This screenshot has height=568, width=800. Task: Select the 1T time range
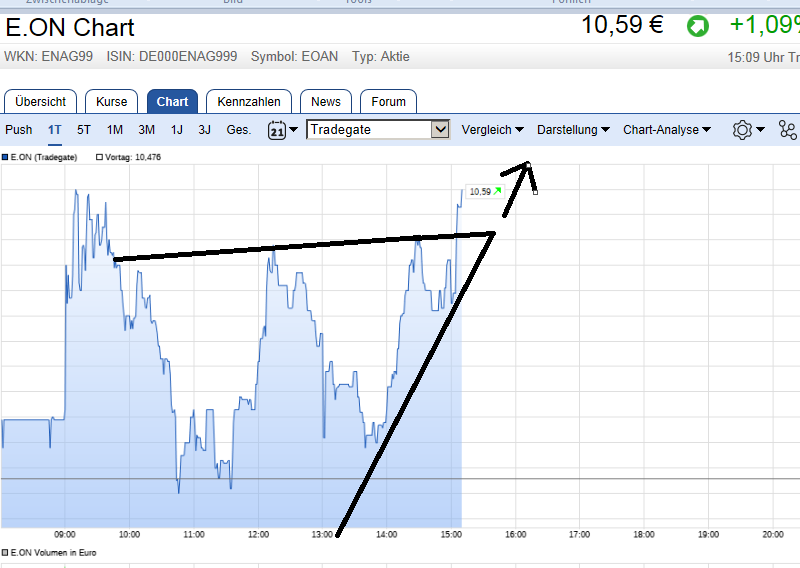click(55, 130)
